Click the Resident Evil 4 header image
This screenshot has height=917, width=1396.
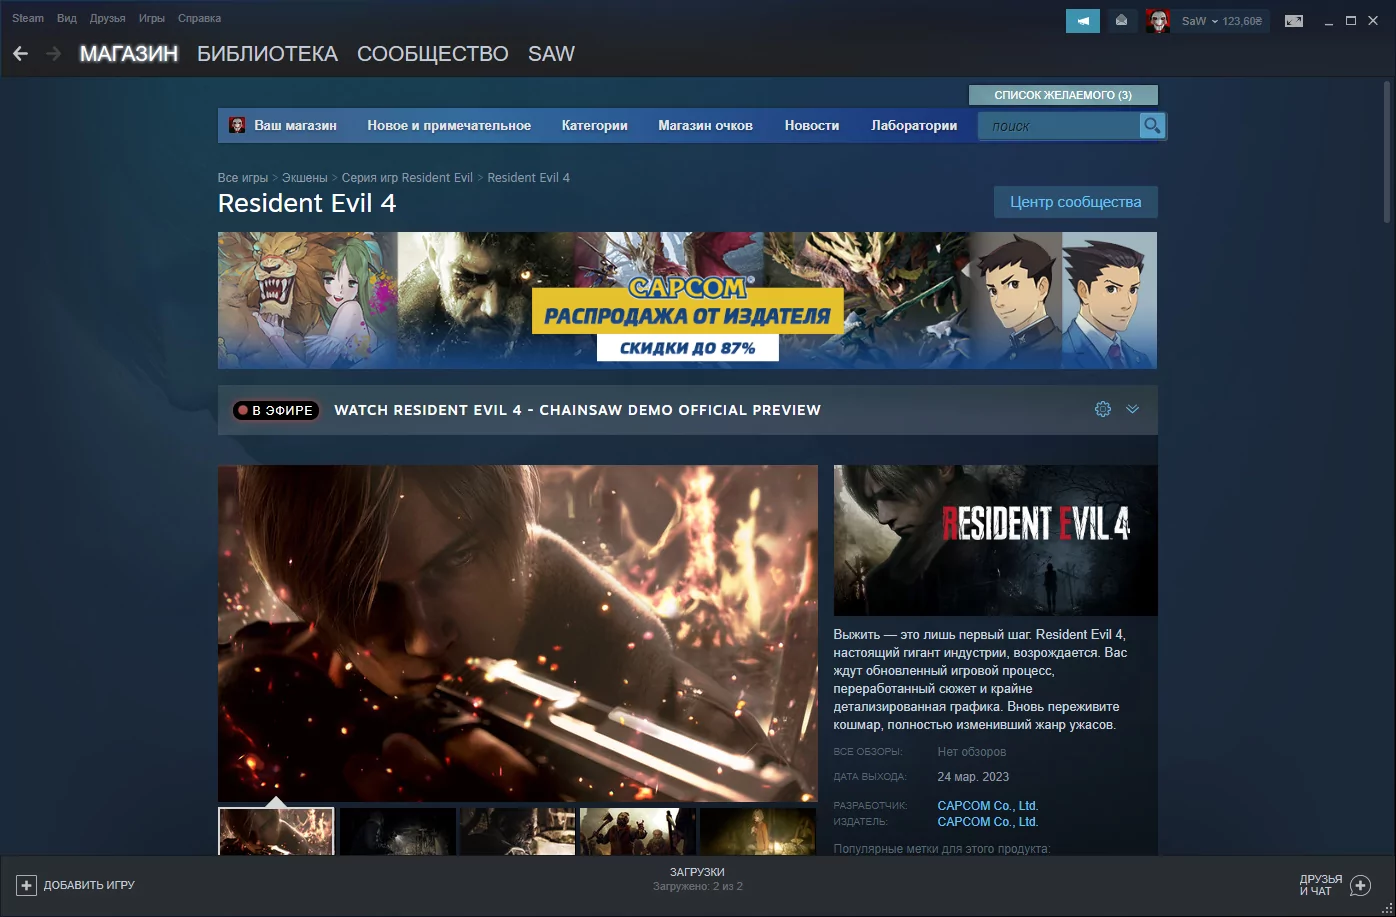pos(995,540)
